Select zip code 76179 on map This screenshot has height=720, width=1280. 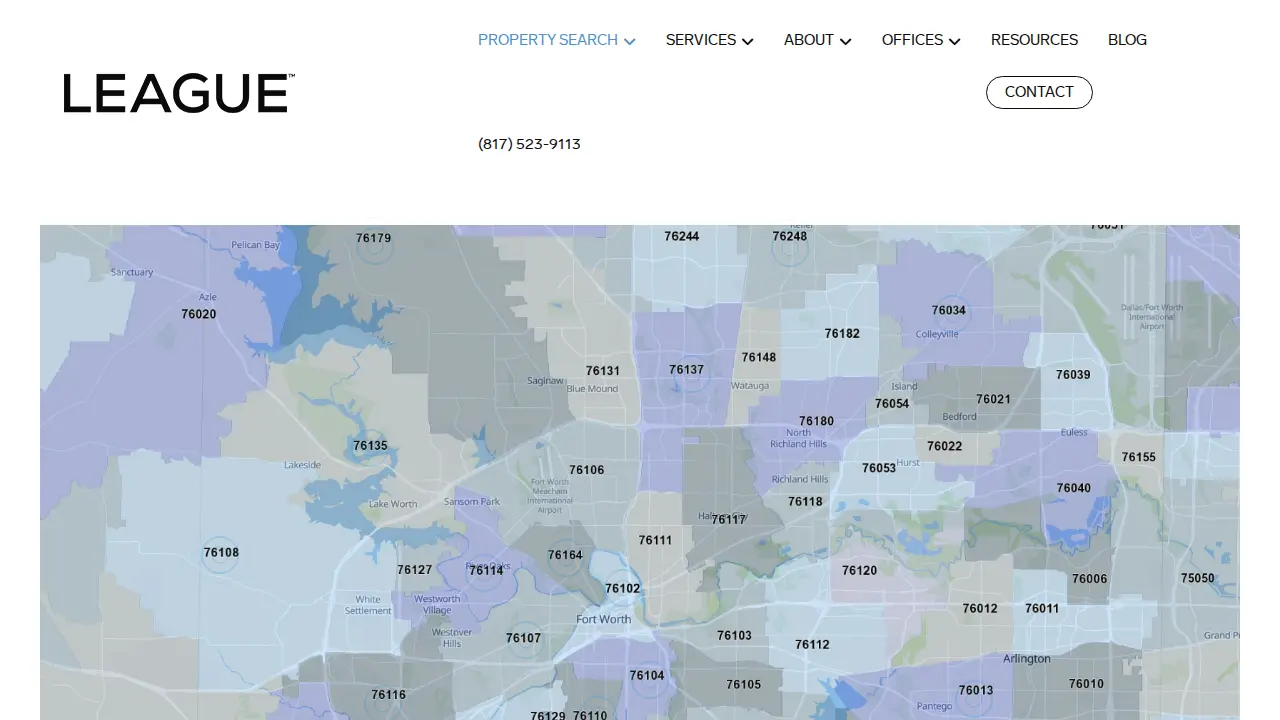coord(373,238)
